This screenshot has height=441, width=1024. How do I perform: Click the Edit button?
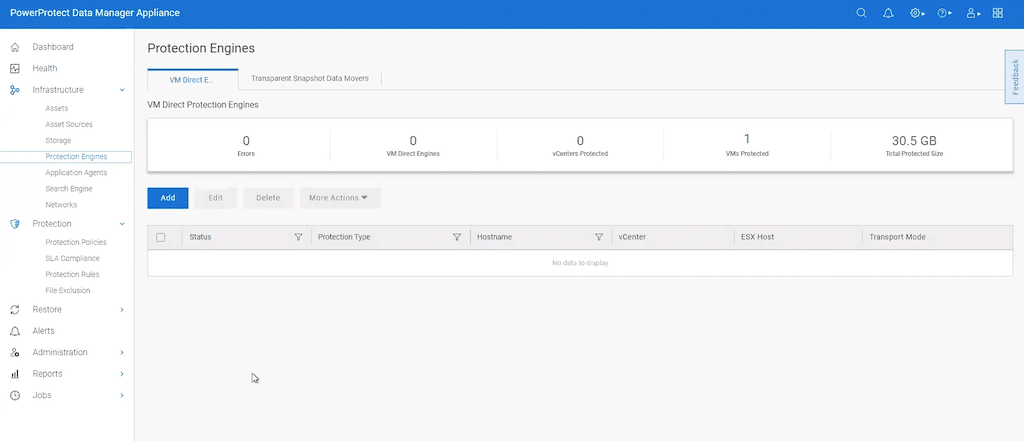click(216, 198)
